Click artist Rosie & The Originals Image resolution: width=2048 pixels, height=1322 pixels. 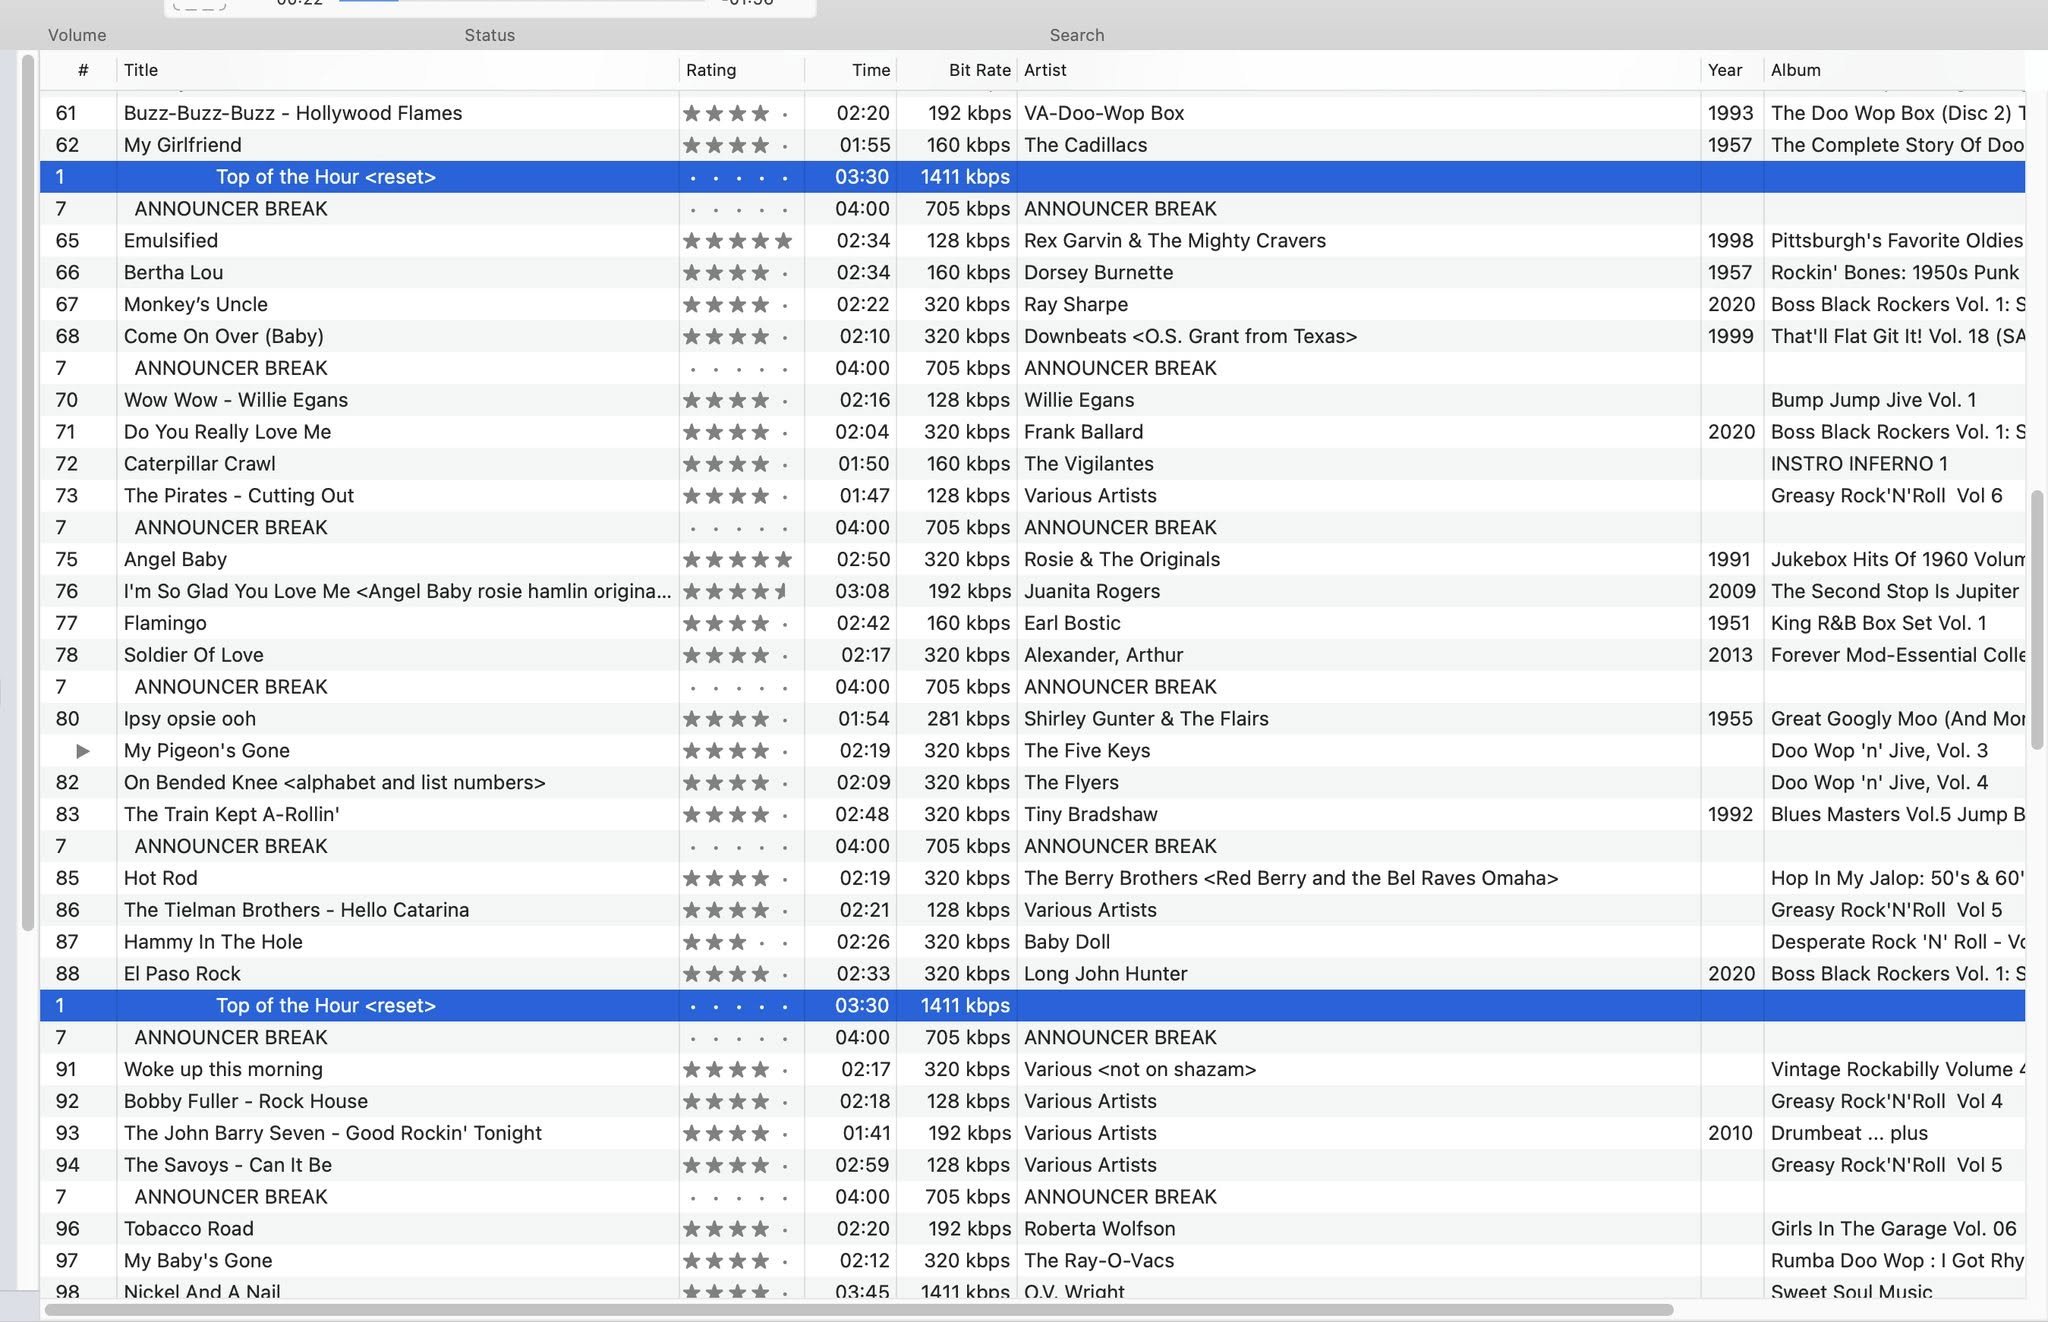(x=1122, y=560)
